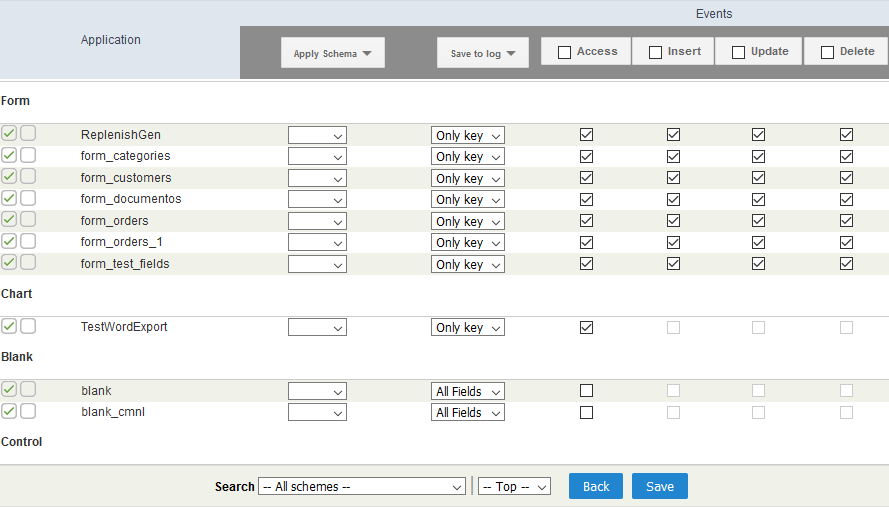Screen dimensions: 889x507
Task: Click uncheck-all icon for form_documentos row
Action: [28, 198]
